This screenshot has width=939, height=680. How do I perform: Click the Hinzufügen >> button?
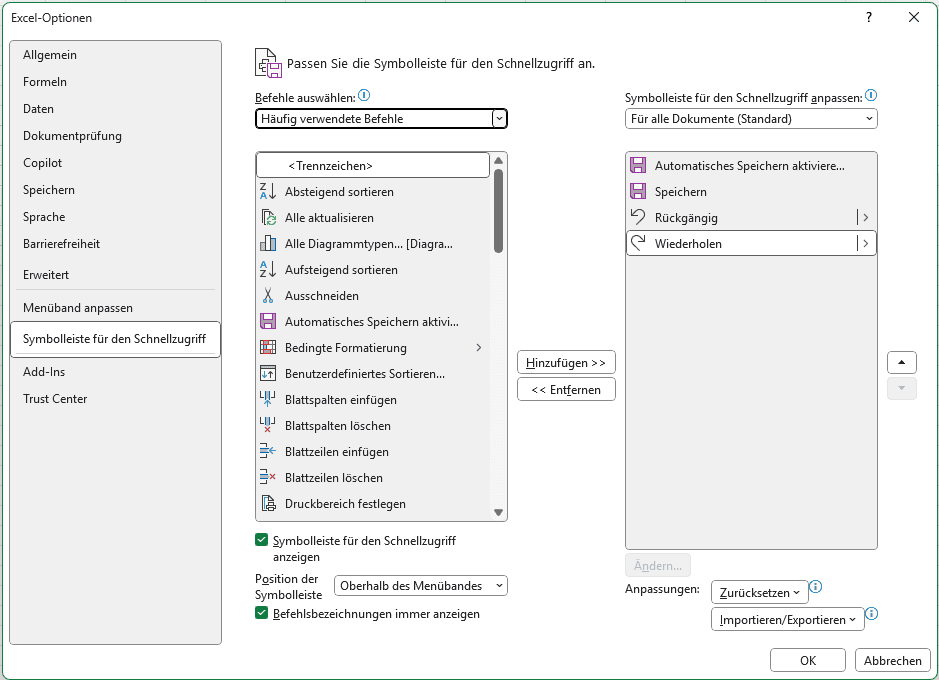coord(566,362)
